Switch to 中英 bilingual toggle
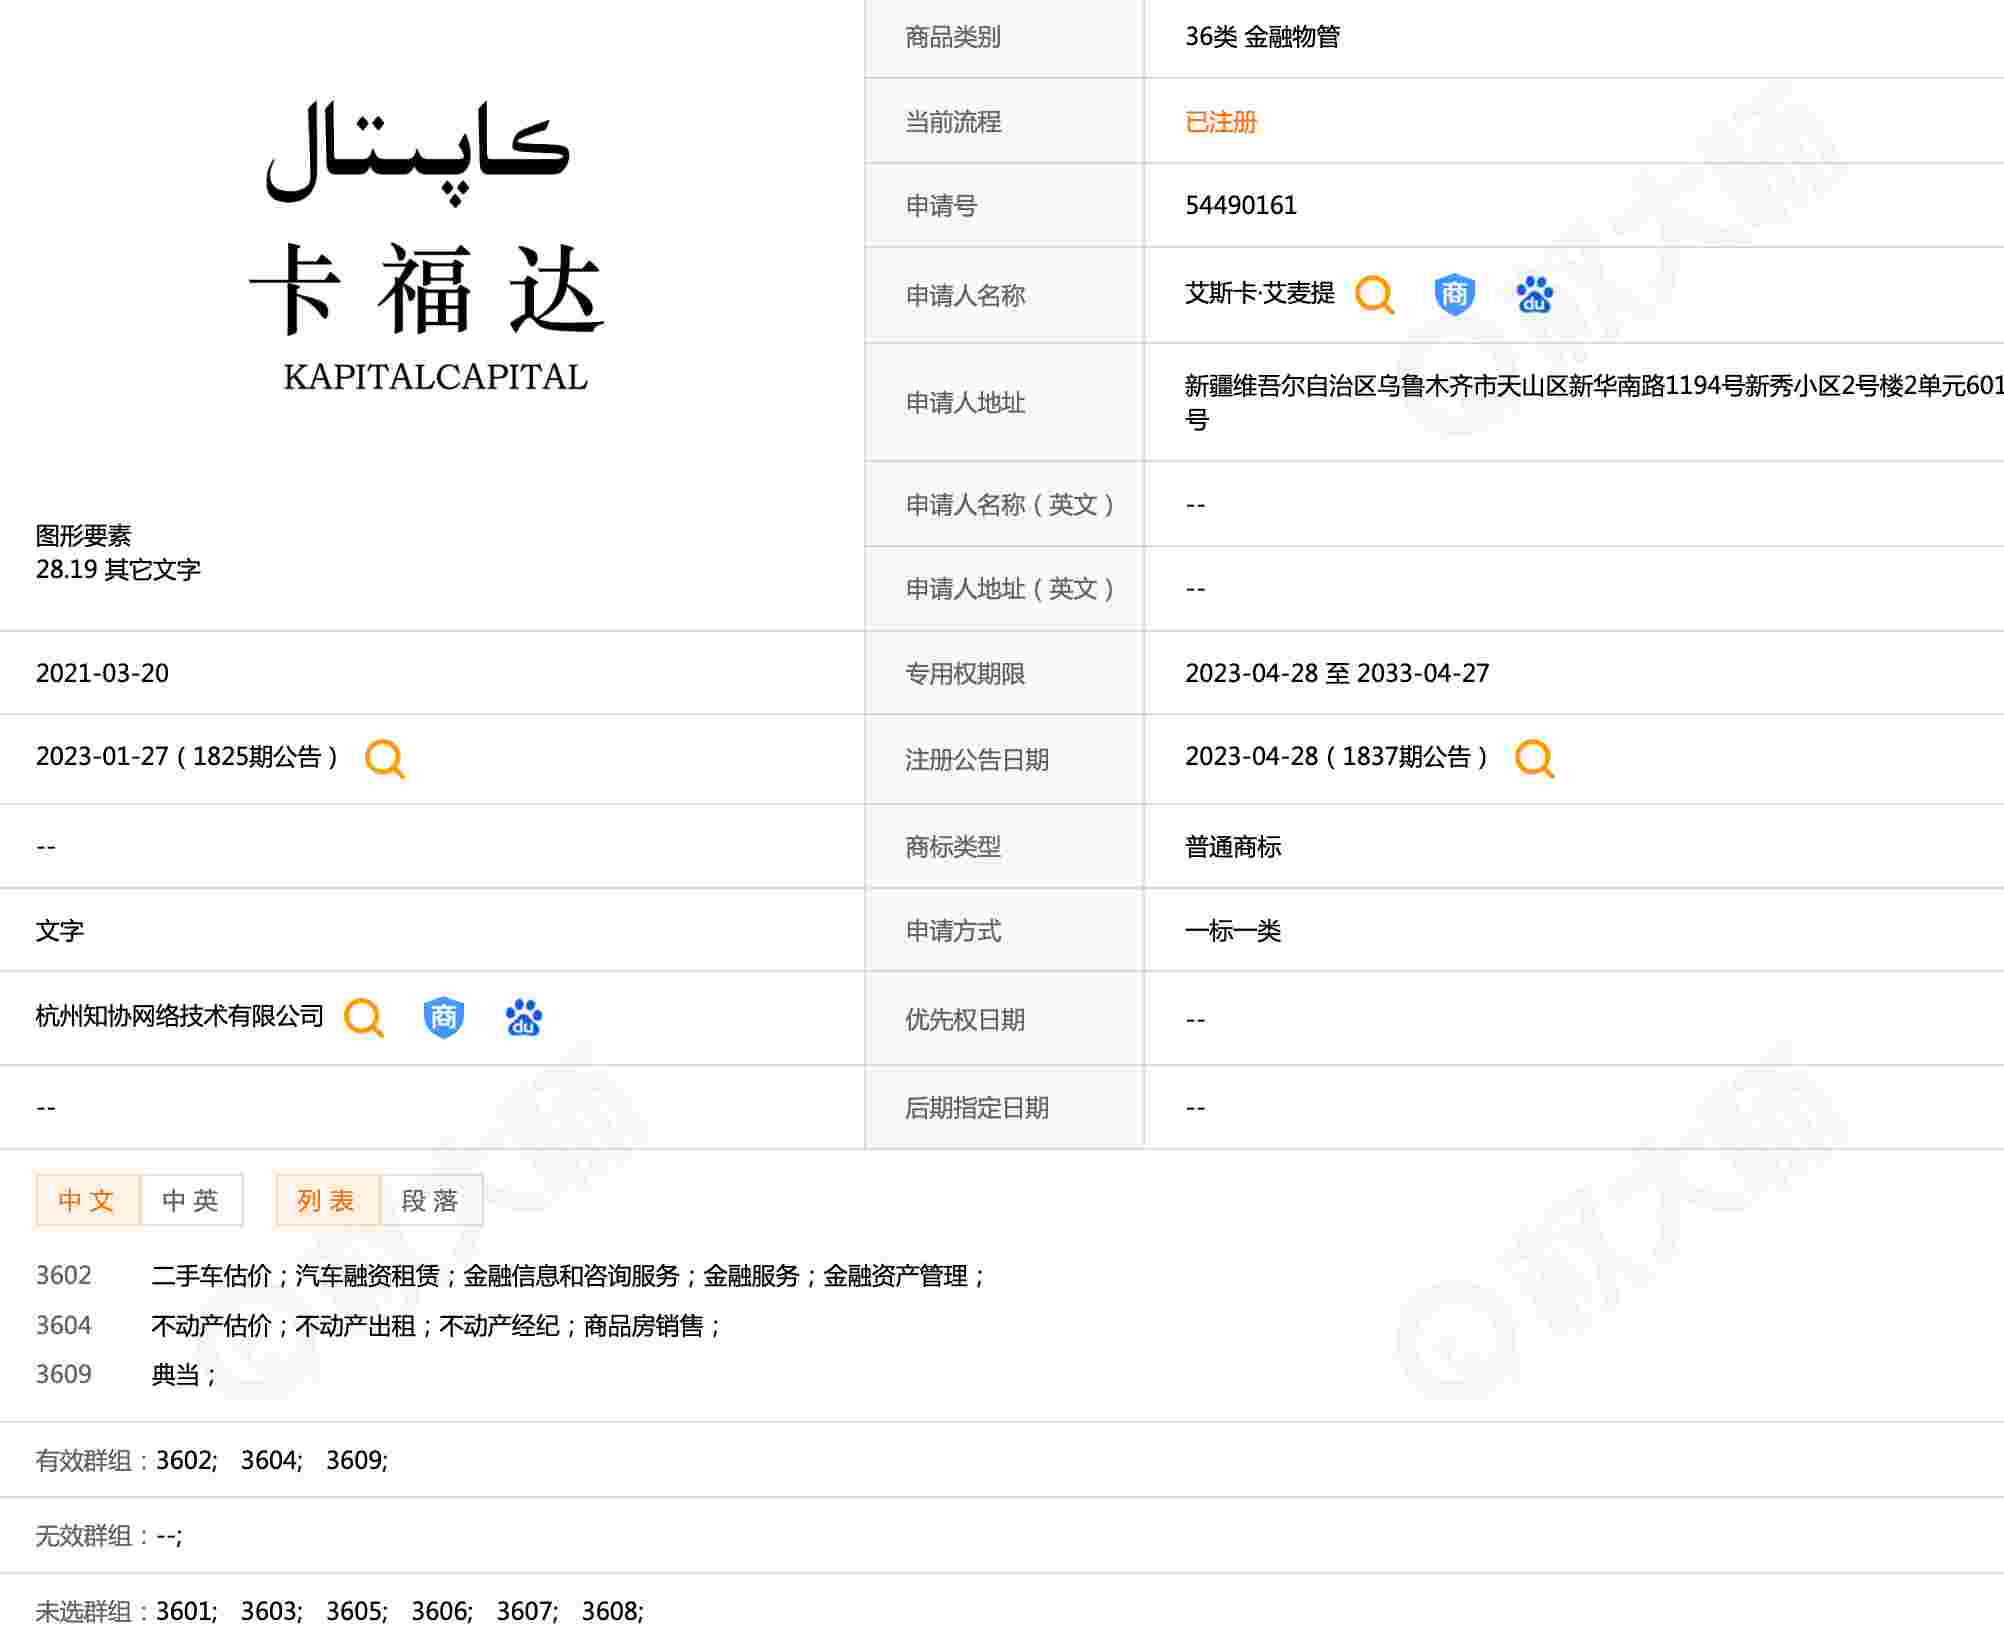 coord(191,1200)
